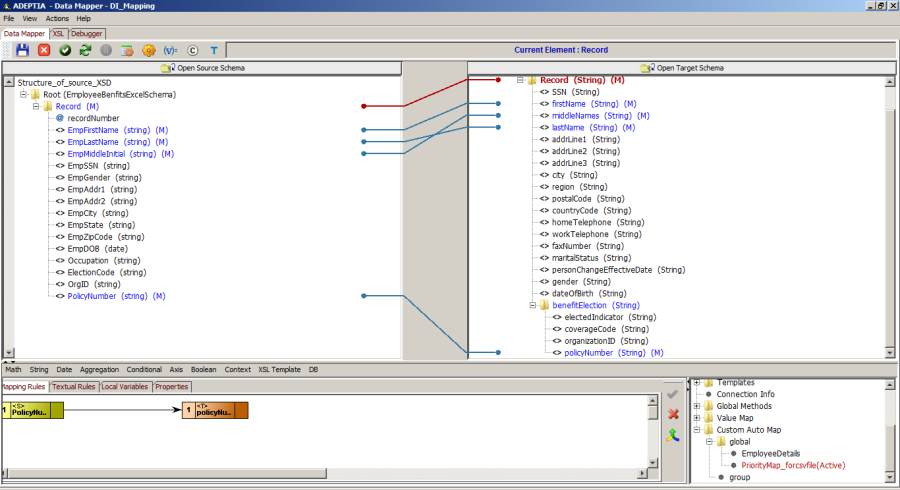Collapse the target Record node
900x490 pixels.
pyautogui.click(x=520, y=80)
